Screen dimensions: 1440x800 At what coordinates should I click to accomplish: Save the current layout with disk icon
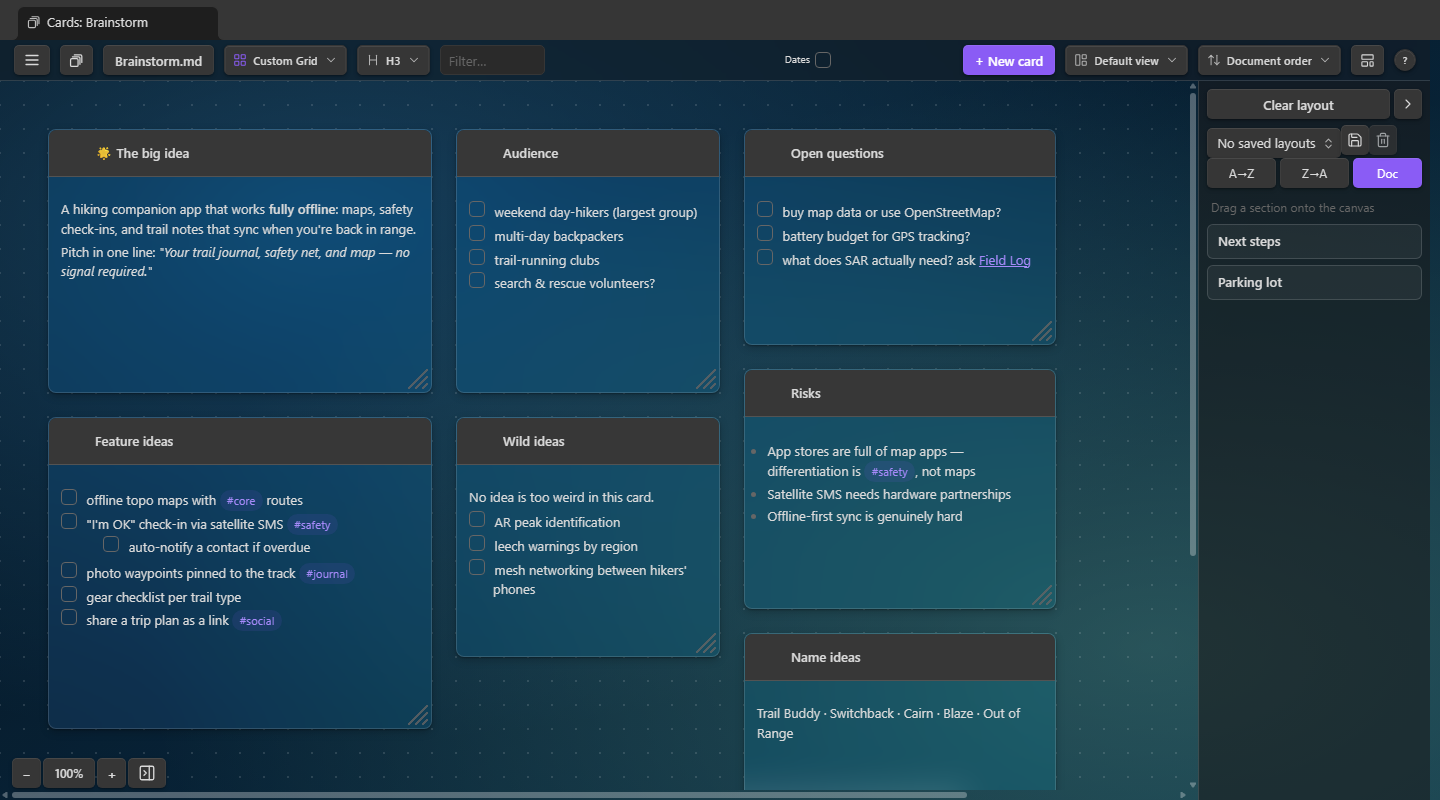1355,140
